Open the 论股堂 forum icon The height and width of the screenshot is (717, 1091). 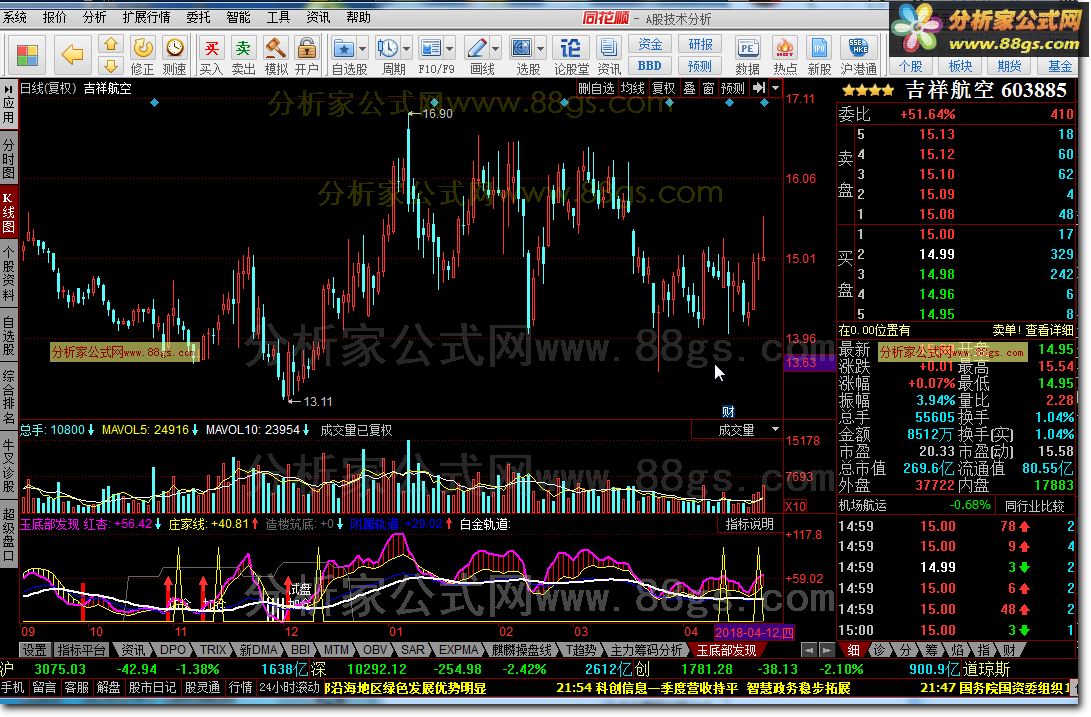click(571, 48)
